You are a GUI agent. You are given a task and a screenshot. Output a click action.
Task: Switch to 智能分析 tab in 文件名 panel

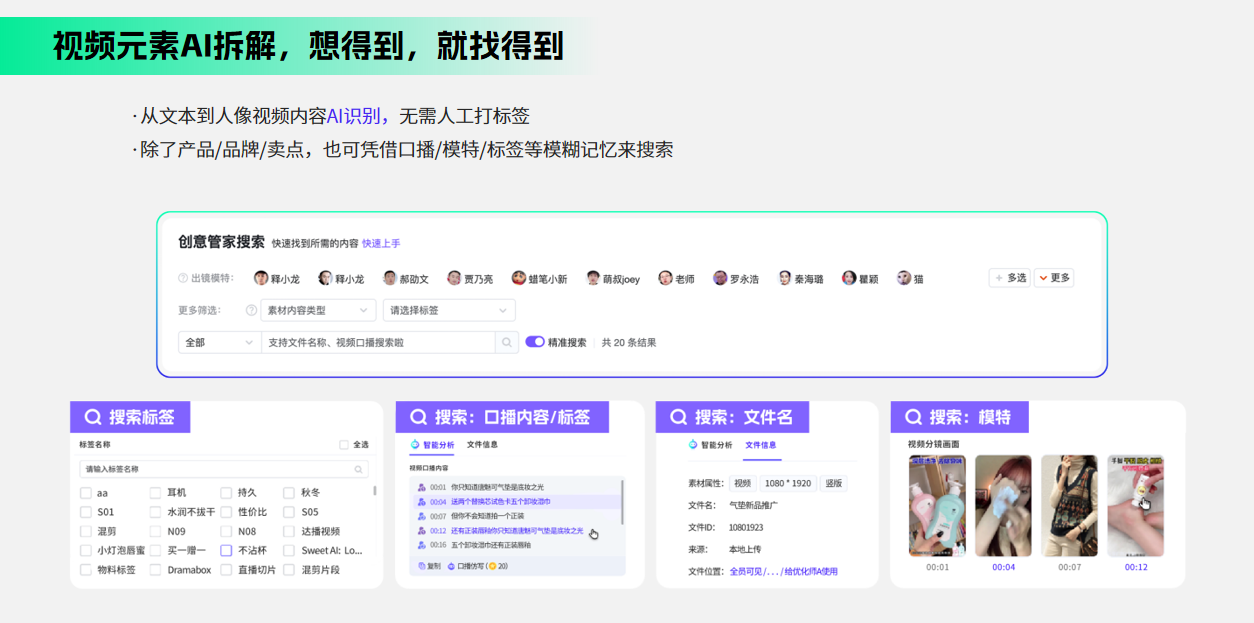pos(710,445)
